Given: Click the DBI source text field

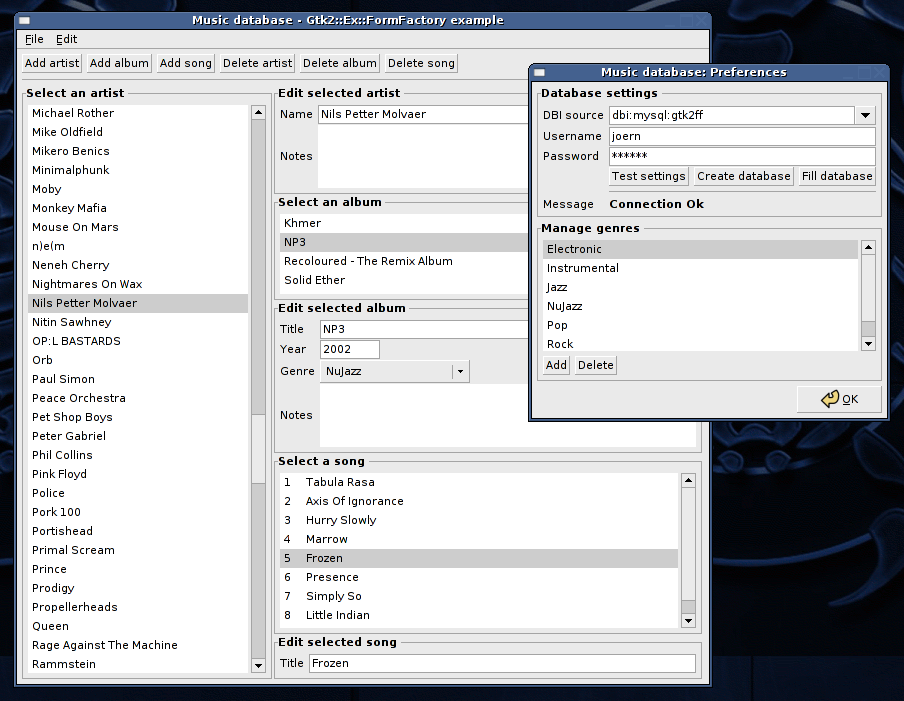Looking at the screenshot, I should coord(732,115).
